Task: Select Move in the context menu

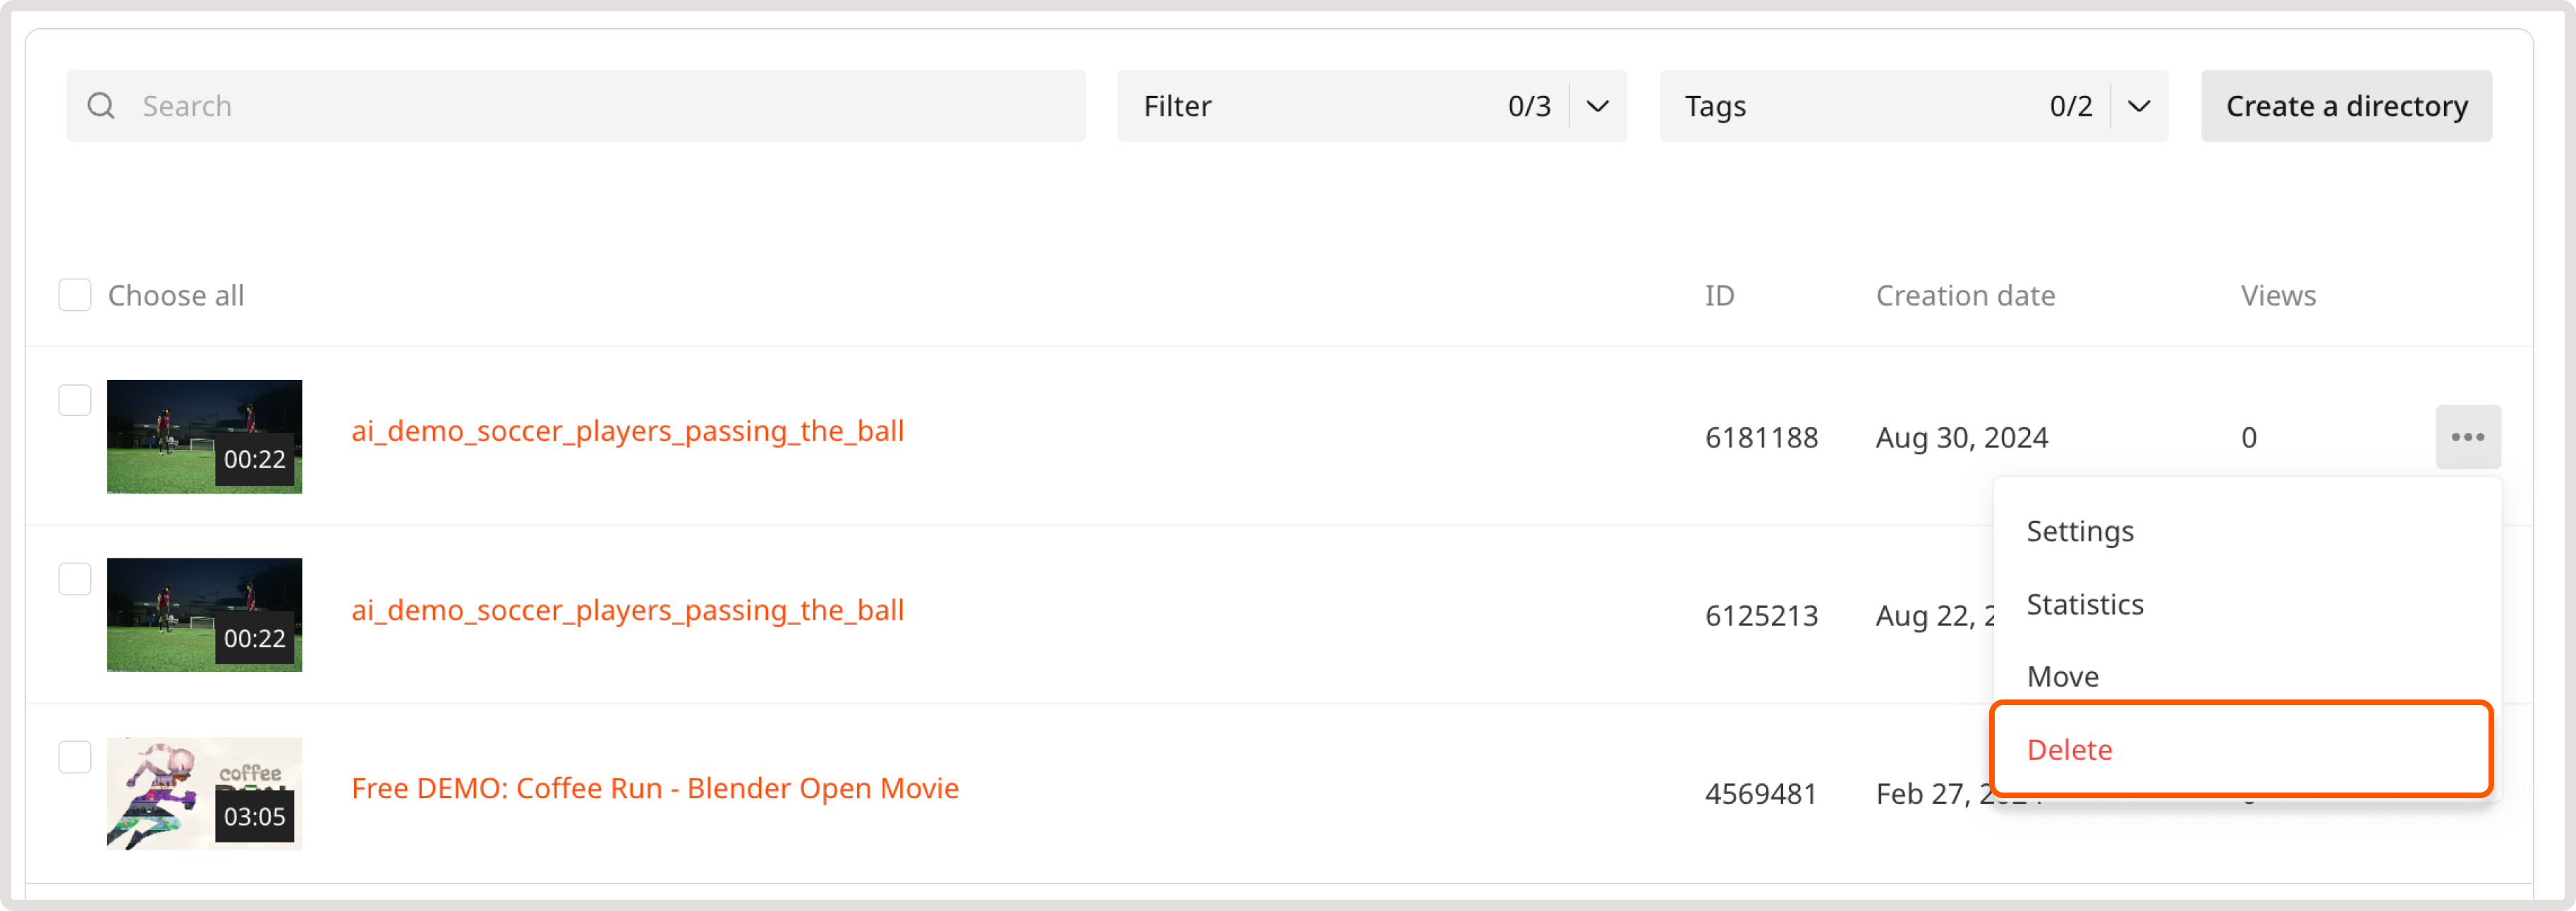Action: tap(2062, 677)
